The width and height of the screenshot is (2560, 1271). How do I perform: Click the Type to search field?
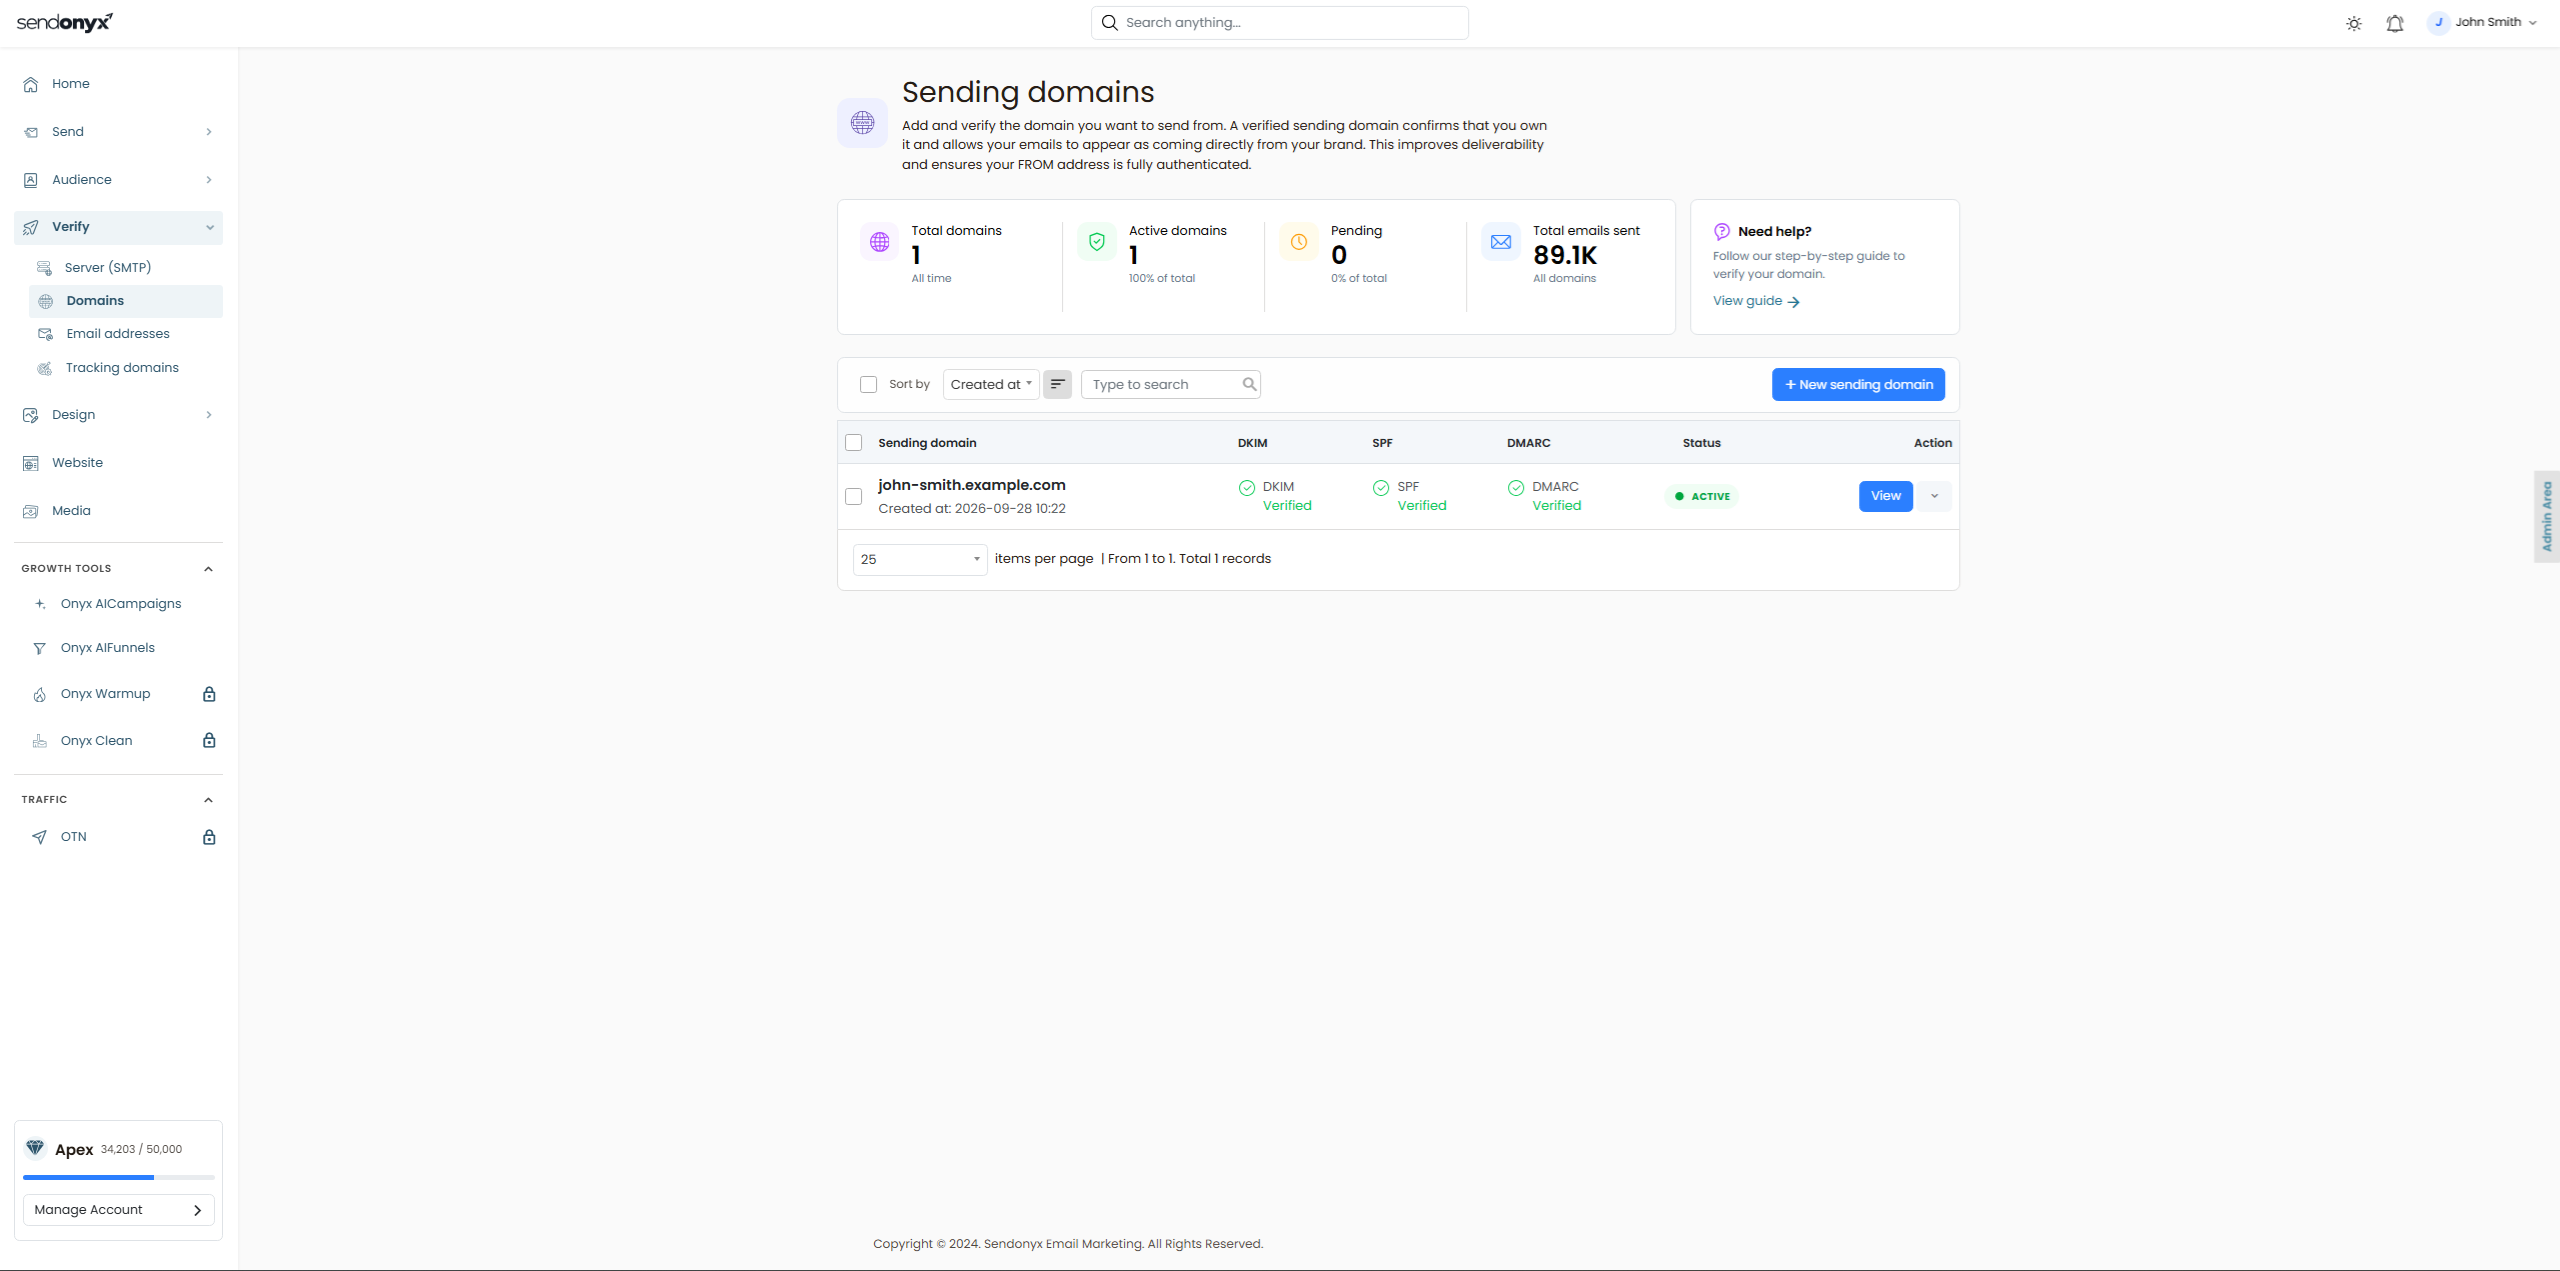[x=1171, y=384]
